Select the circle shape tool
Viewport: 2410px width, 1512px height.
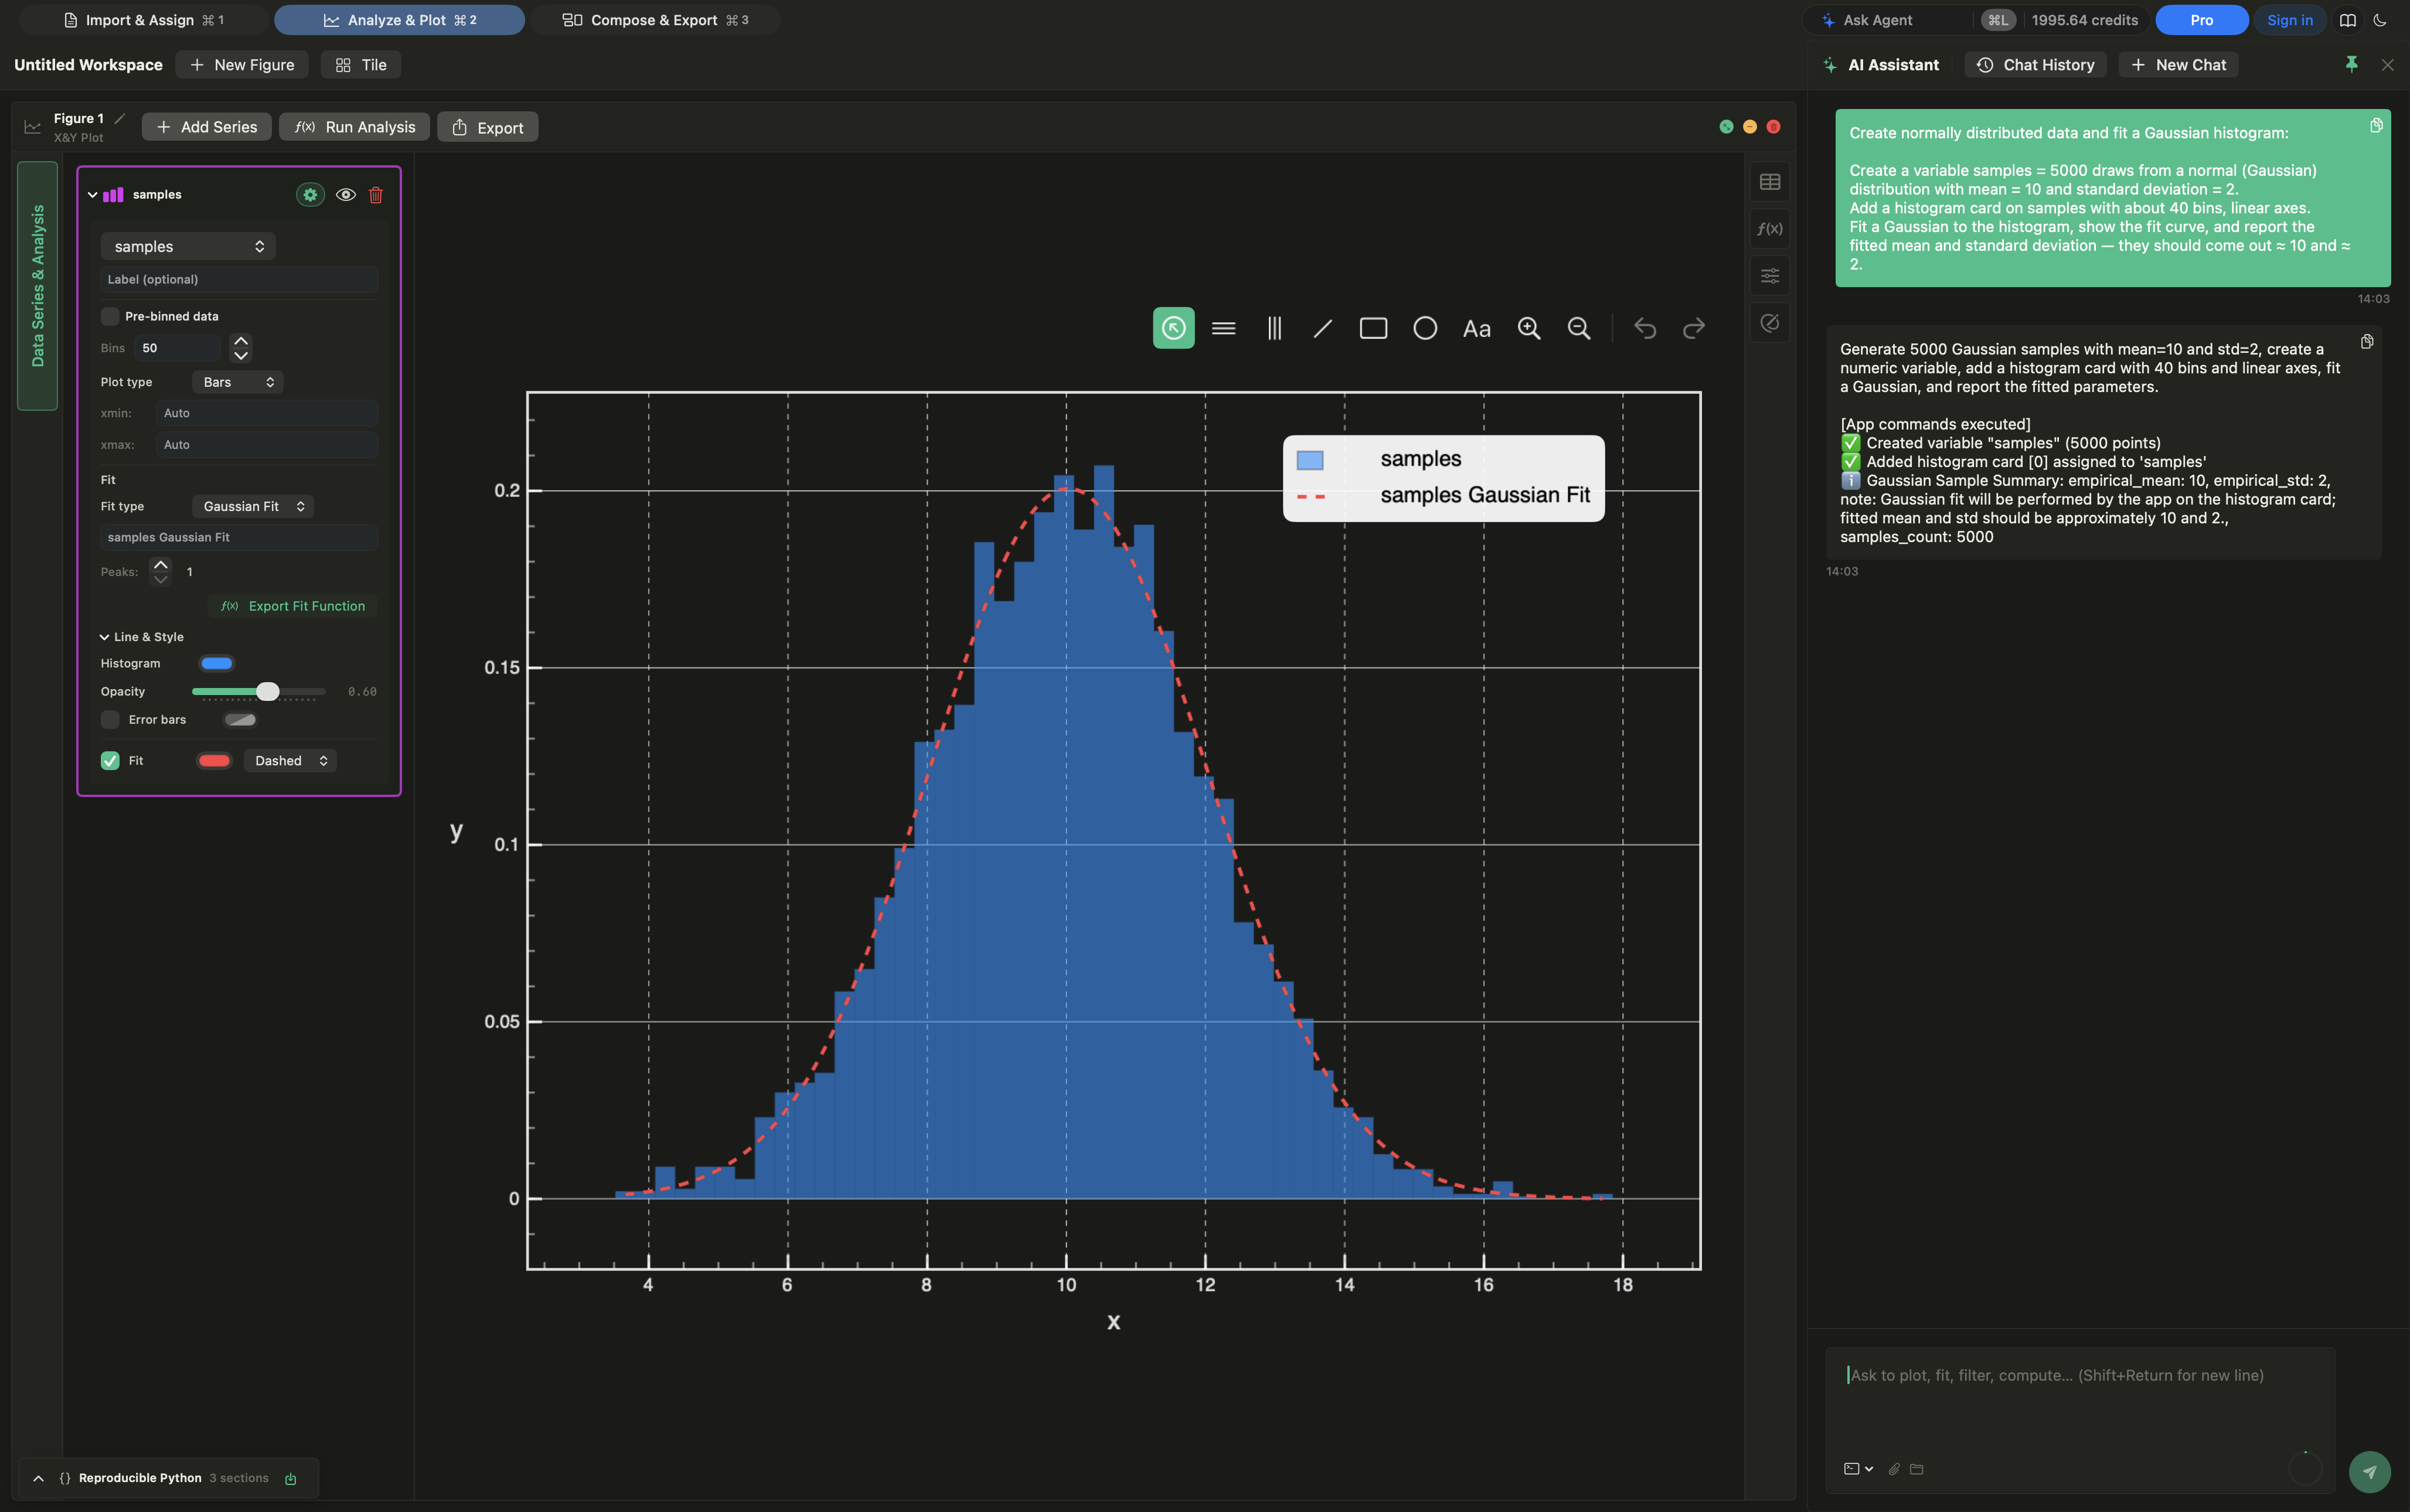[x=1425, y=328]
